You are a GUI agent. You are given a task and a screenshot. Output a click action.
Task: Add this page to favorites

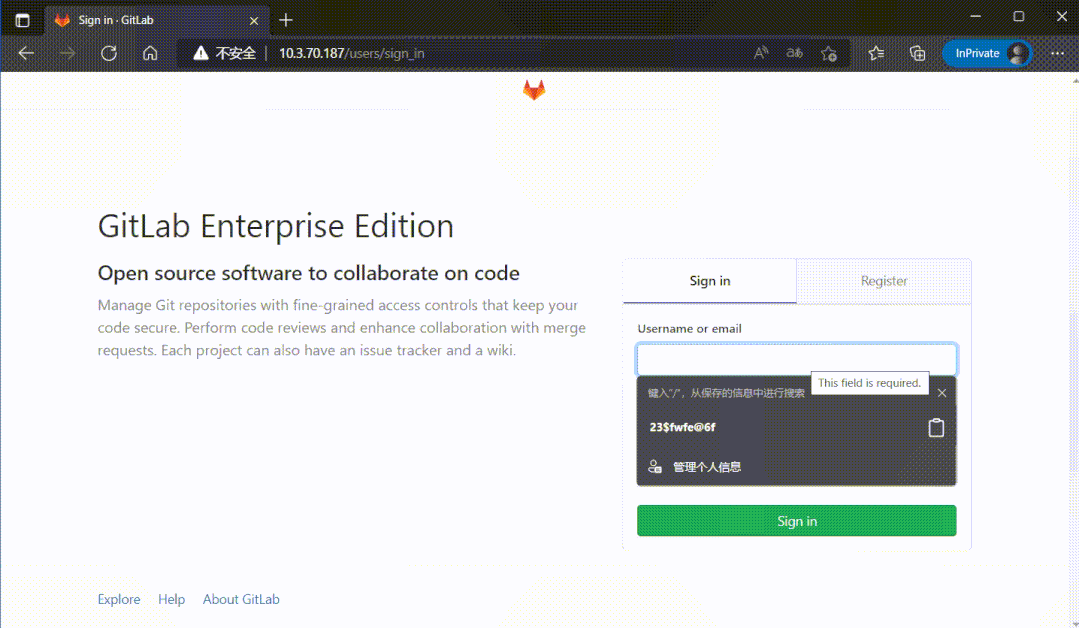click(829, 53)
